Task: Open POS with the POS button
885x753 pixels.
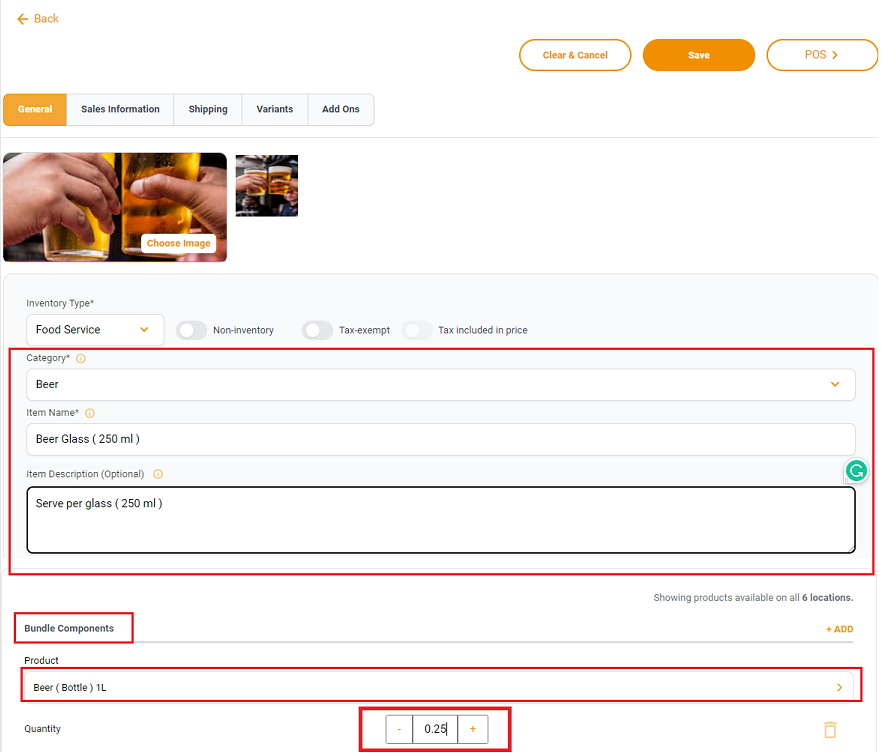Action: pos(822,55)
